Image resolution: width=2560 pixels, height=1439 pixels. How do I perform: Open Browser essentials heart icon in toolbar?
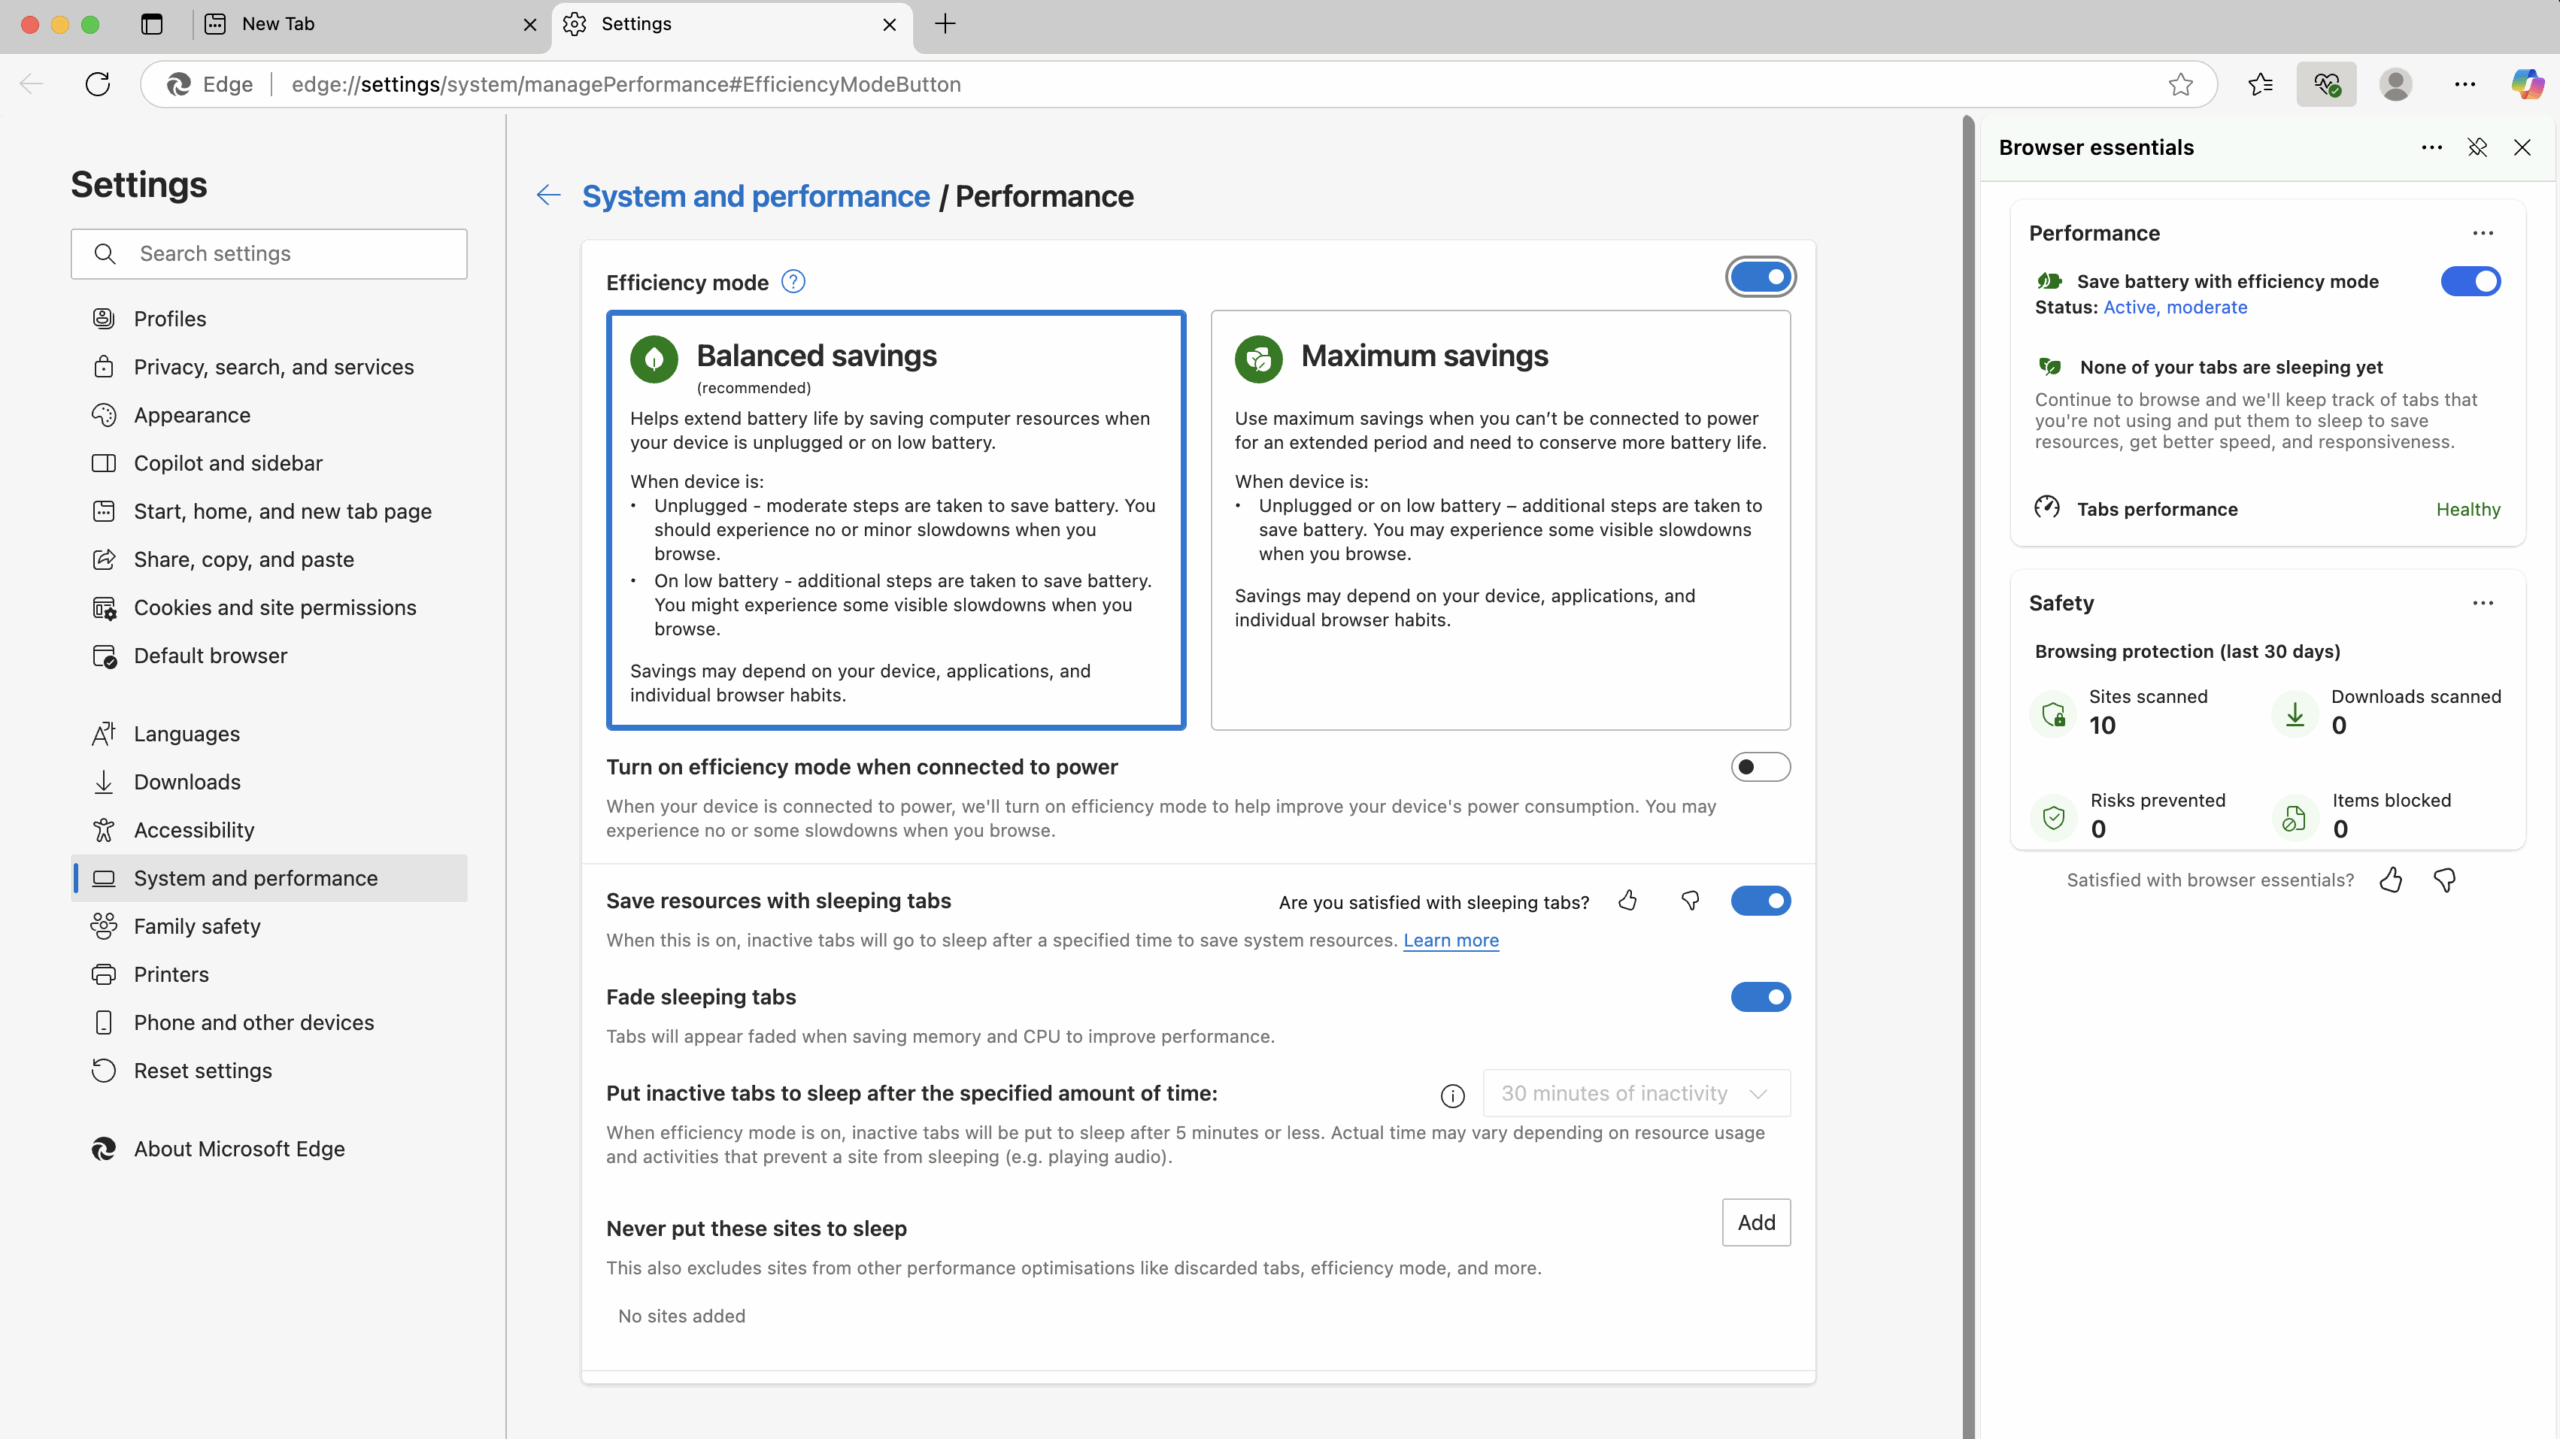point(2326,84)
